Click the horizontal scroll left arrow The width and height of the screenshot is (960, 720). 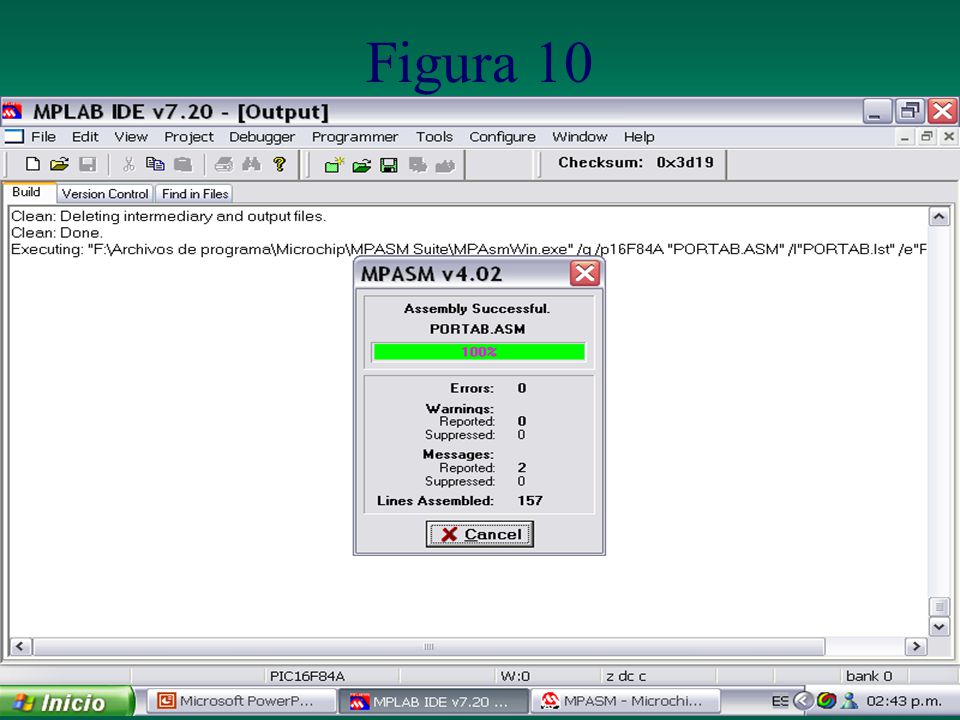(20, 646)
